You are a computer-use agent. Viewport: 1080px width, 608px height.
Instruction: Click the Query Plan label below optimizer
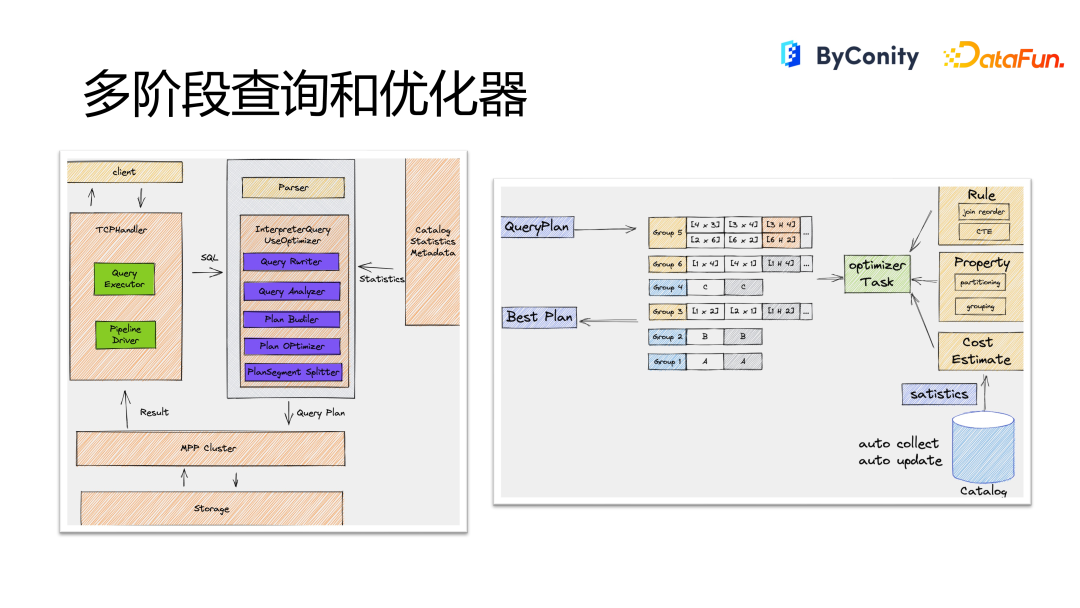(320, 413)
